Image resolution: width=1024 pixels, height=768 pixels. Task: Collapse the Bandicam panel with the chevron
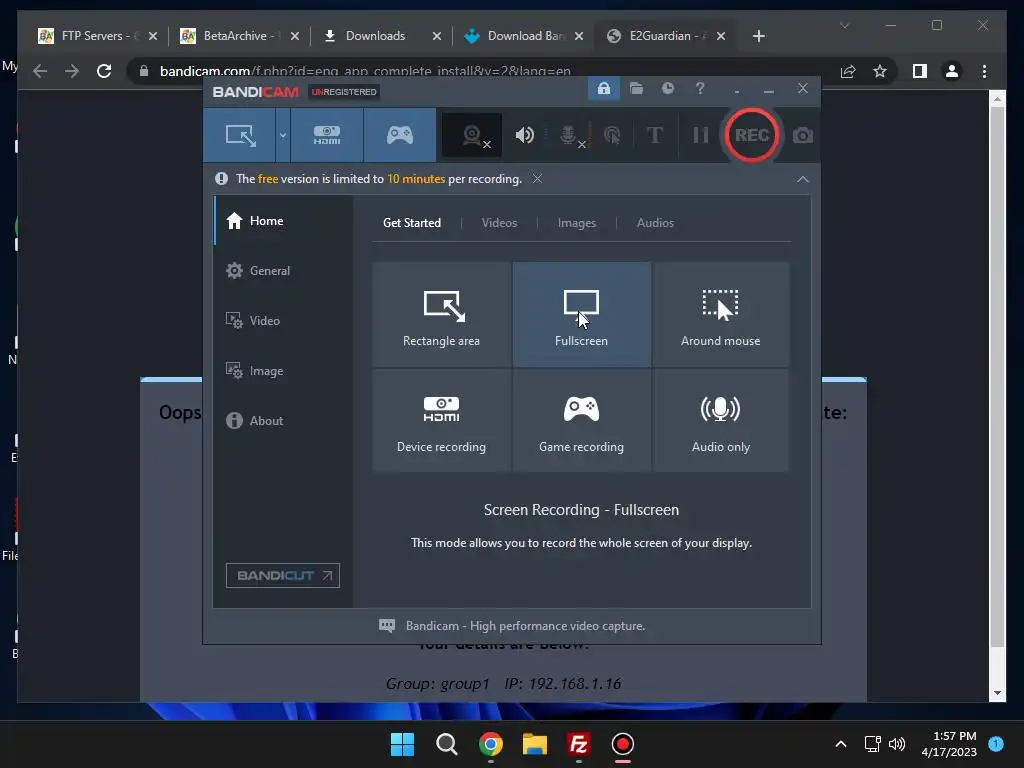click(x=803, y=180)
